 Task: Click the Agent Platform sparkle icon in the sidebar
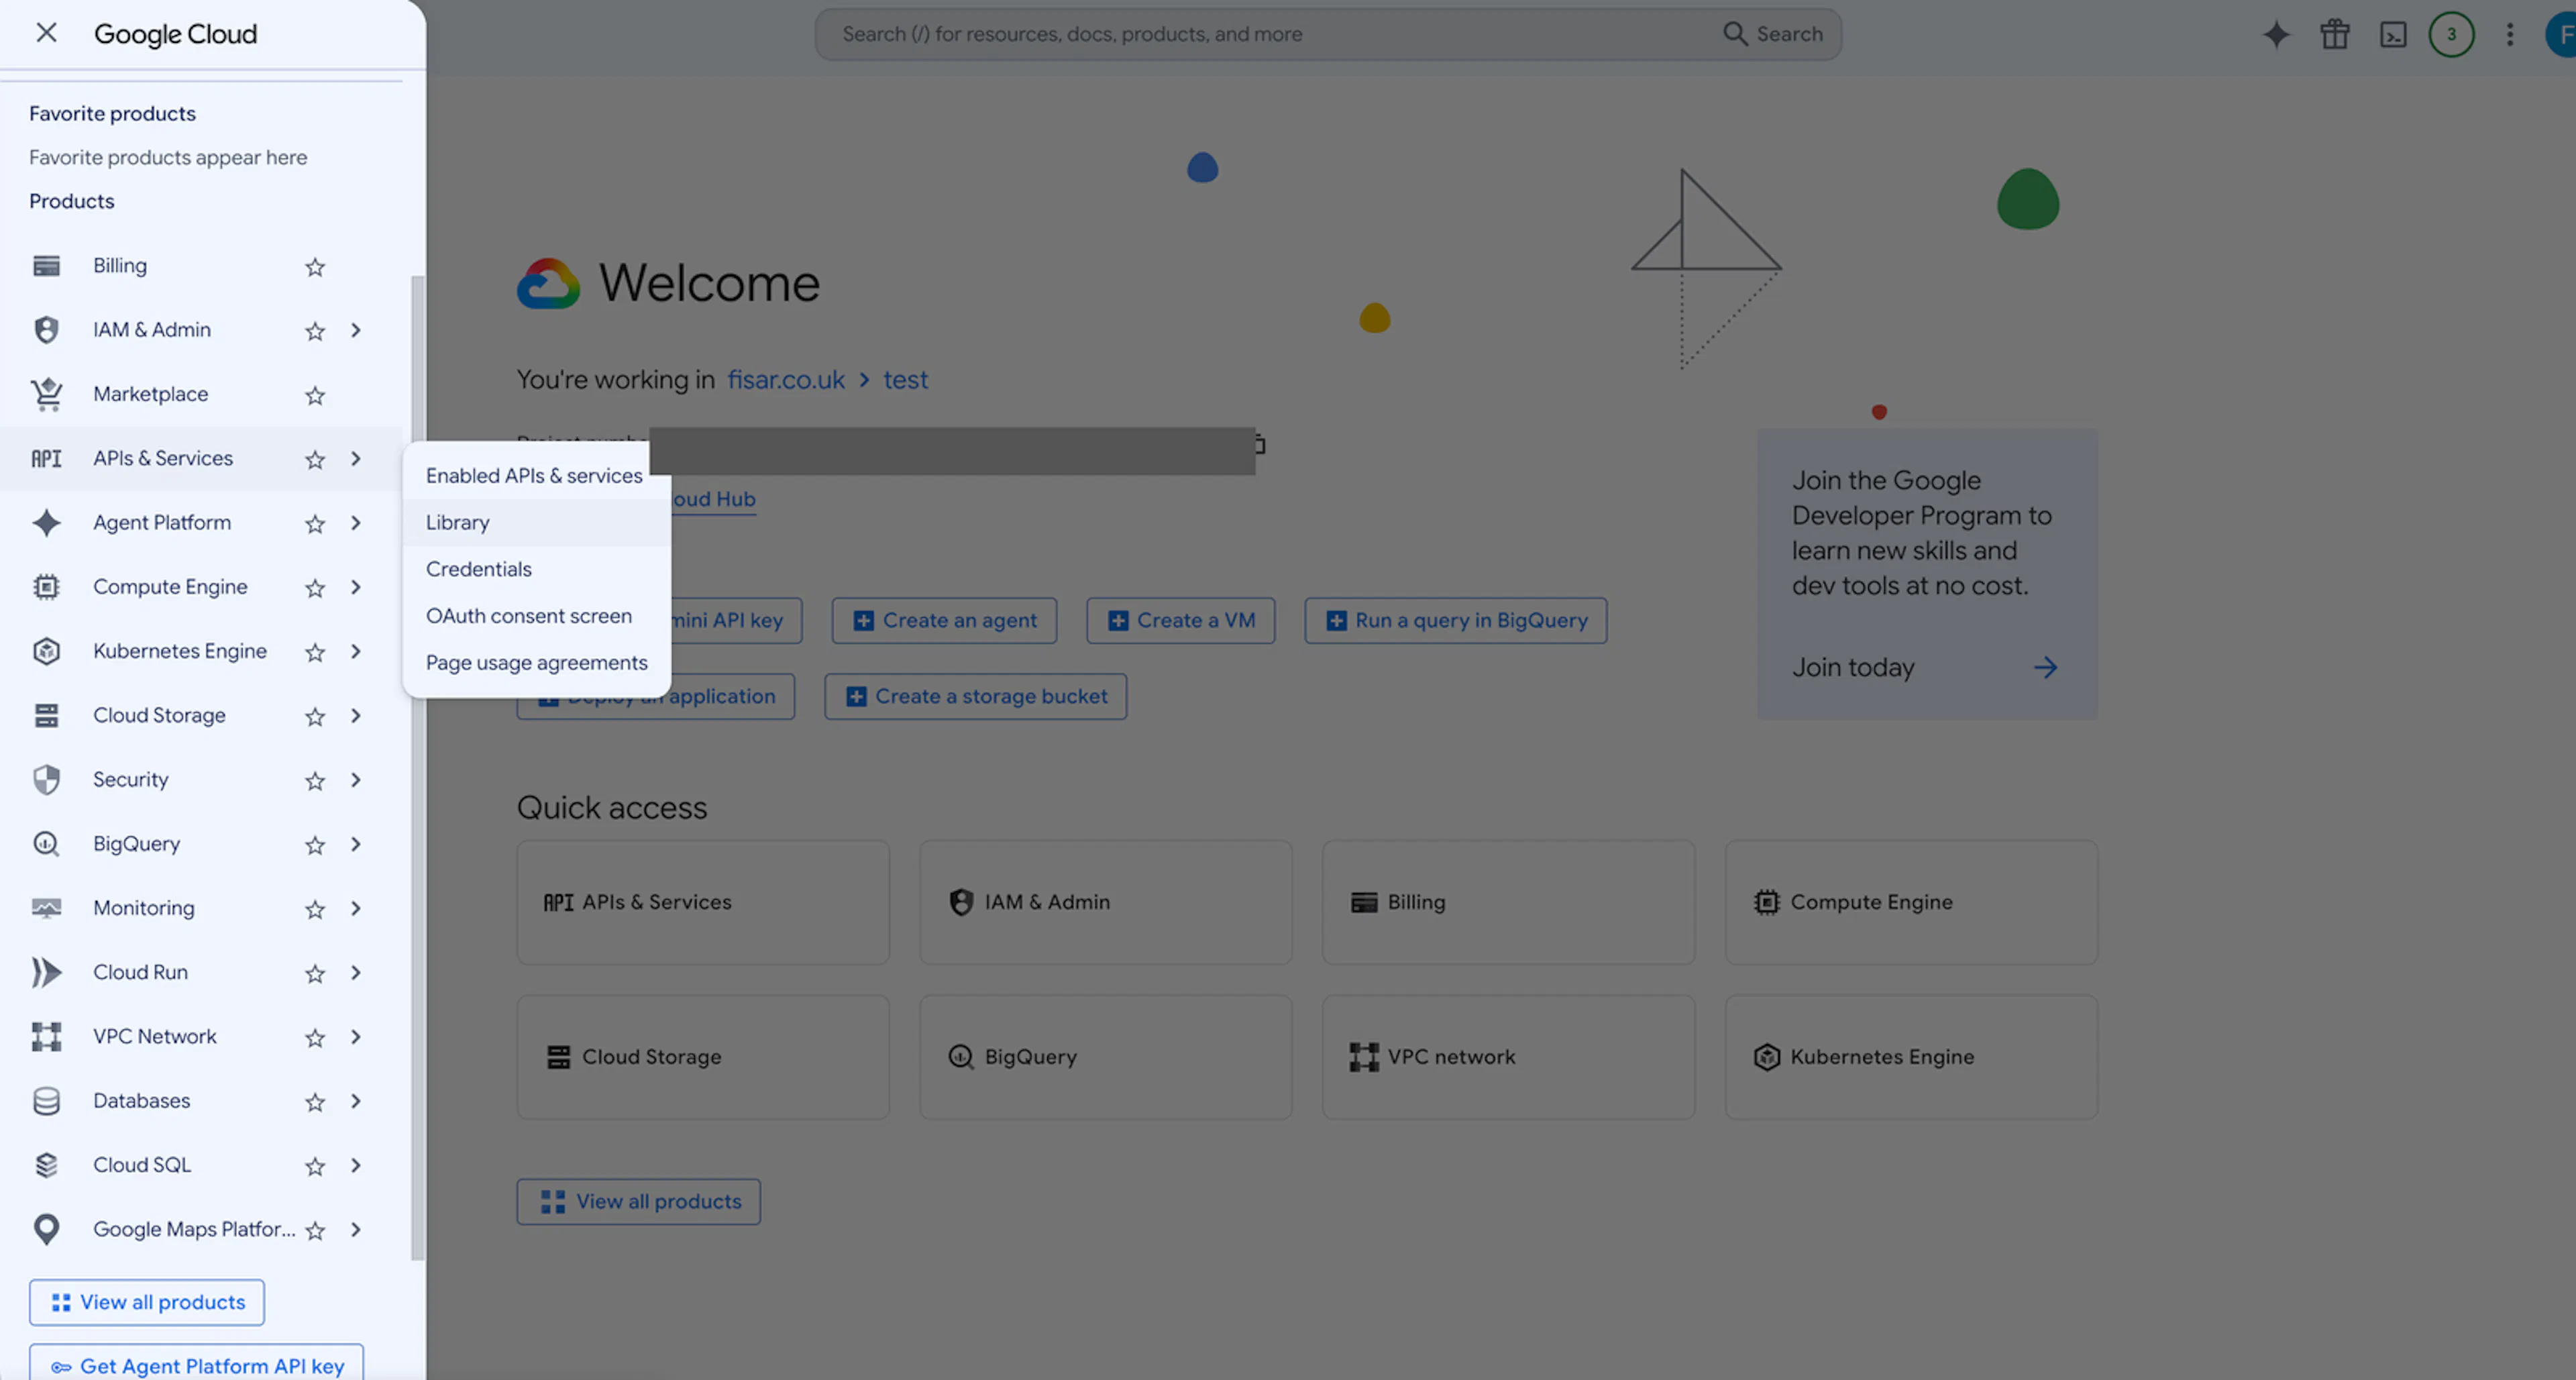pos(46,523)
